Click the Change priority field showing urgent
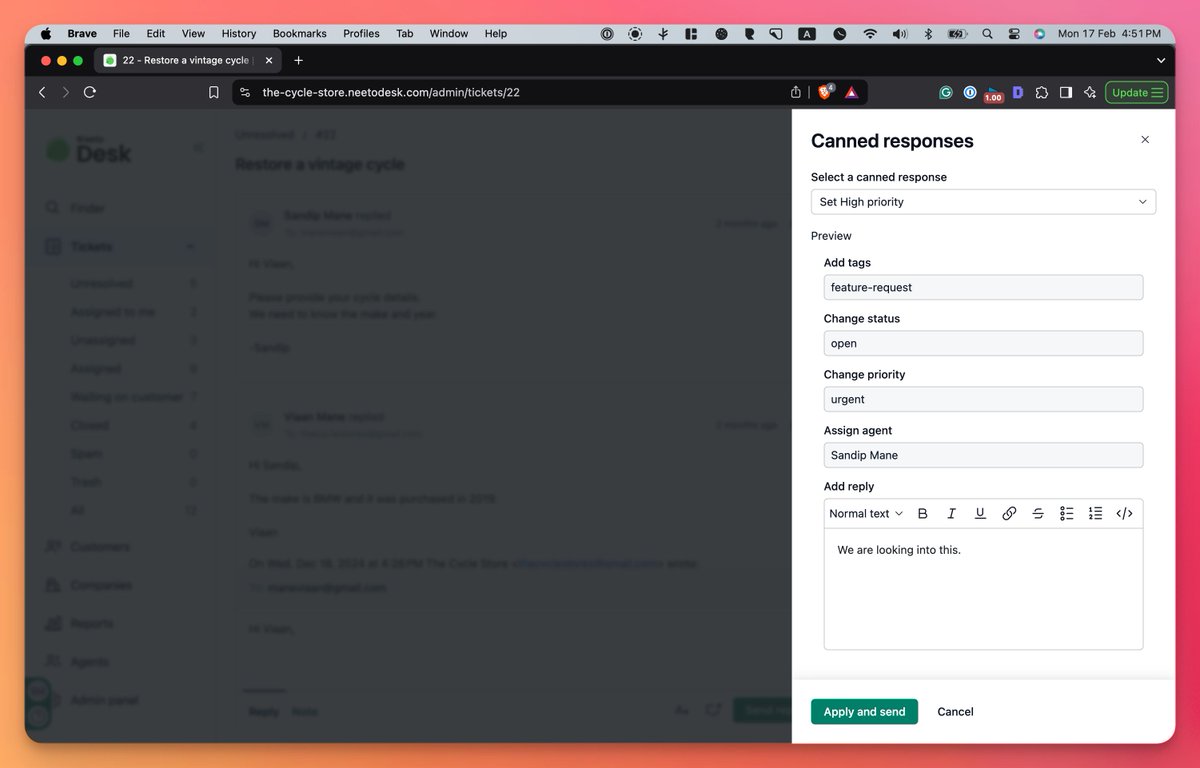Image resolution: width=1200 pixels, height=768 pixels. point(983,399)
